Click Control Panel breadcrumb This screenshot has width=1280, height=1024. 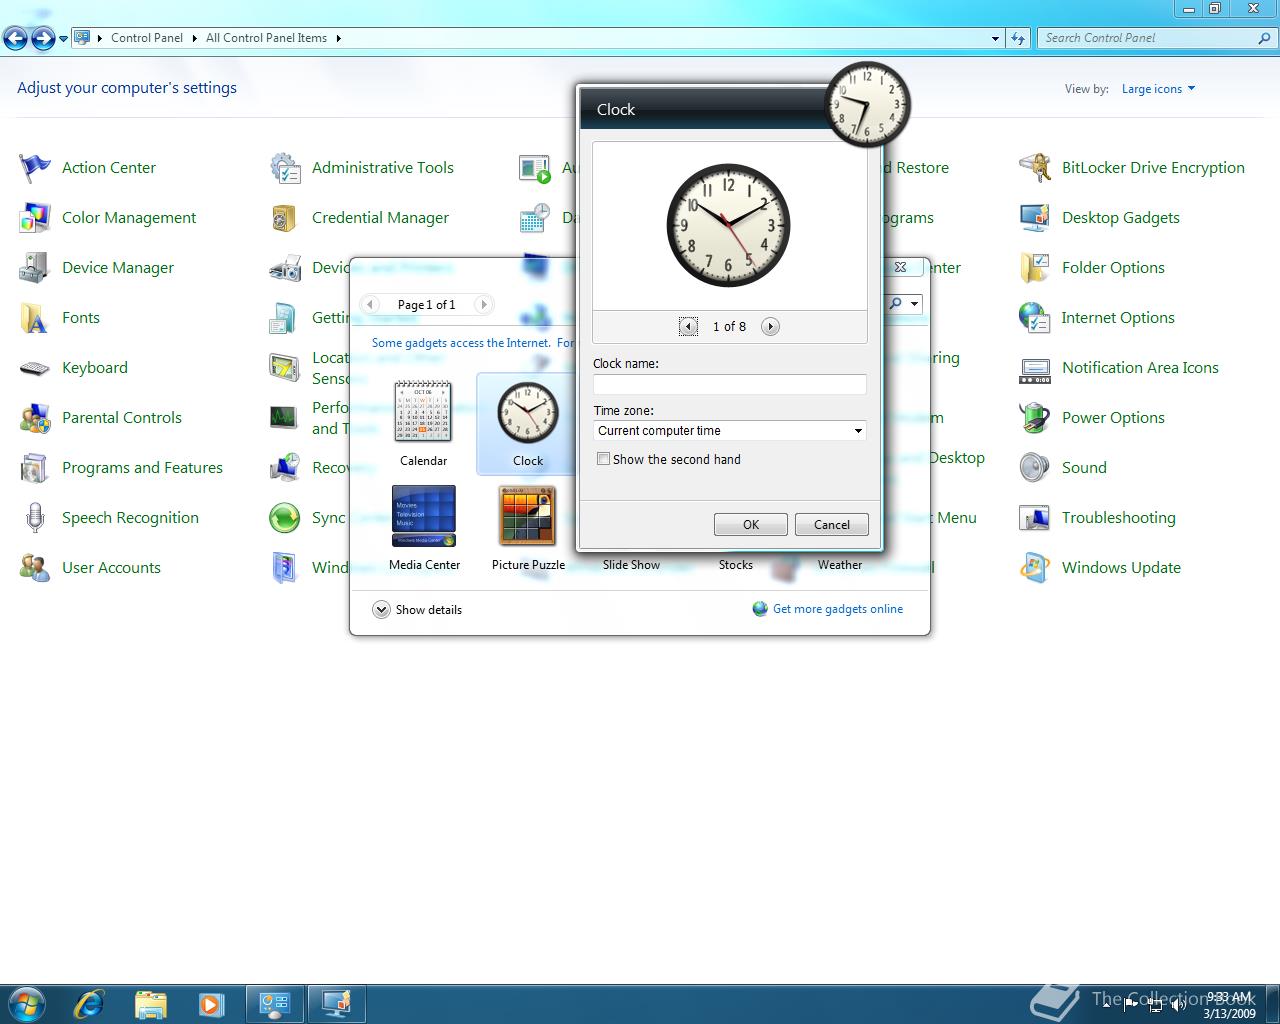coord(147,38)
